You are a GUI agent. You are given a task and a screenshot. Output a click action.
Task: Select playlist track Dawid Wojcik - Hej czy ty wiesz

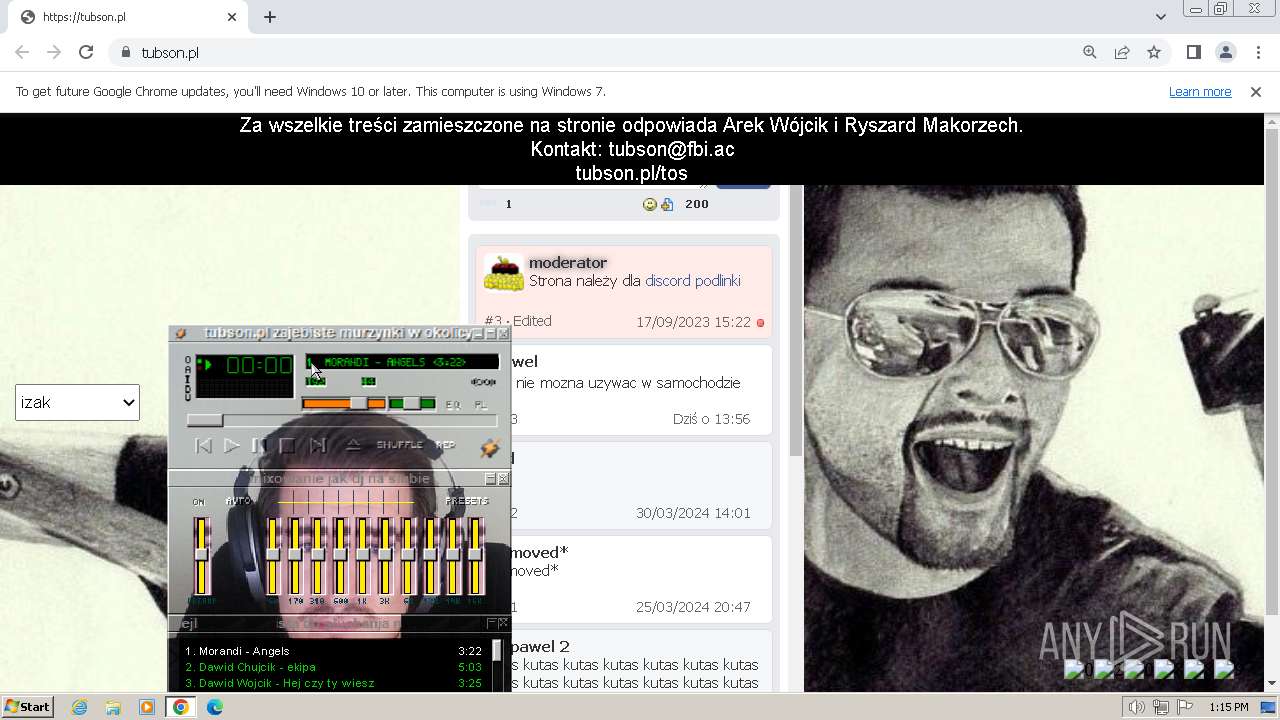(x=334, y=683)
